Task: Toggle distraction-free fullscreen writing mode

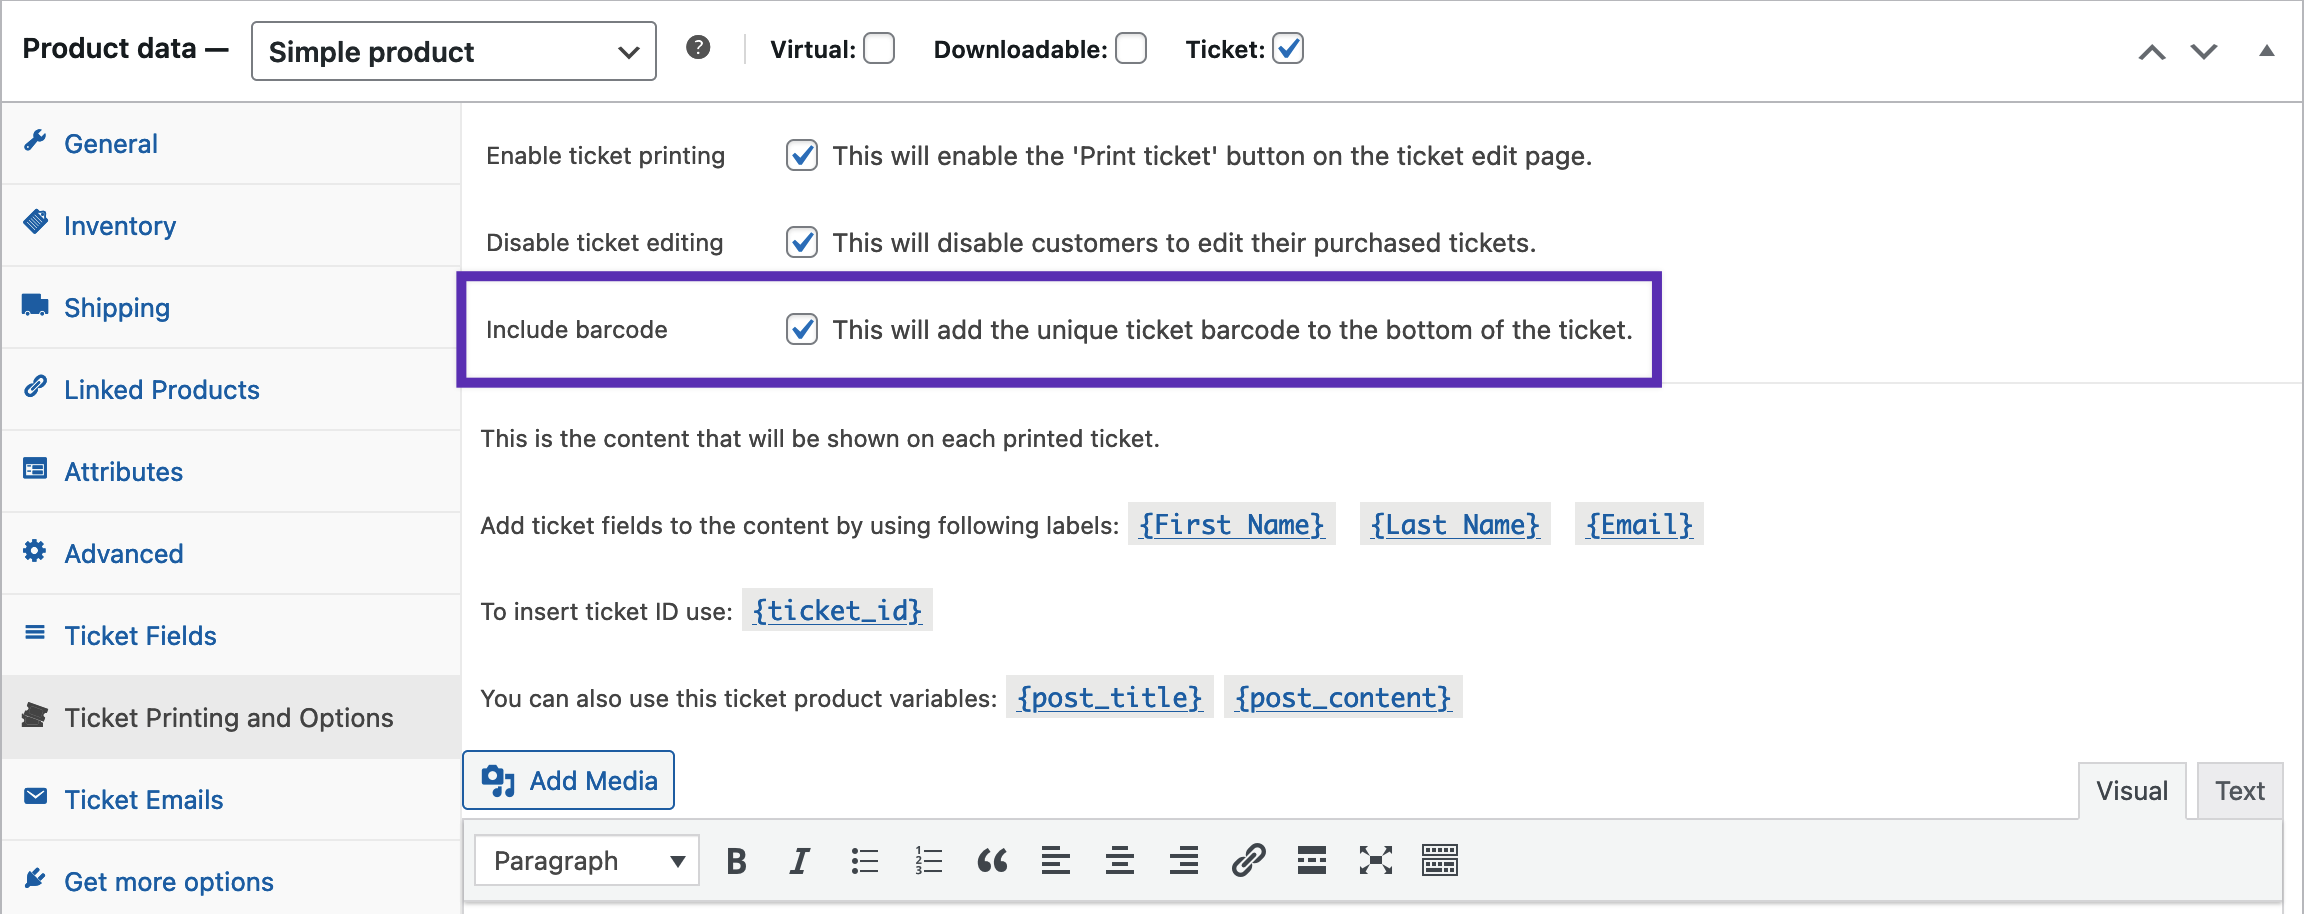Action: pyautogui.click(x=1377, y=860)
